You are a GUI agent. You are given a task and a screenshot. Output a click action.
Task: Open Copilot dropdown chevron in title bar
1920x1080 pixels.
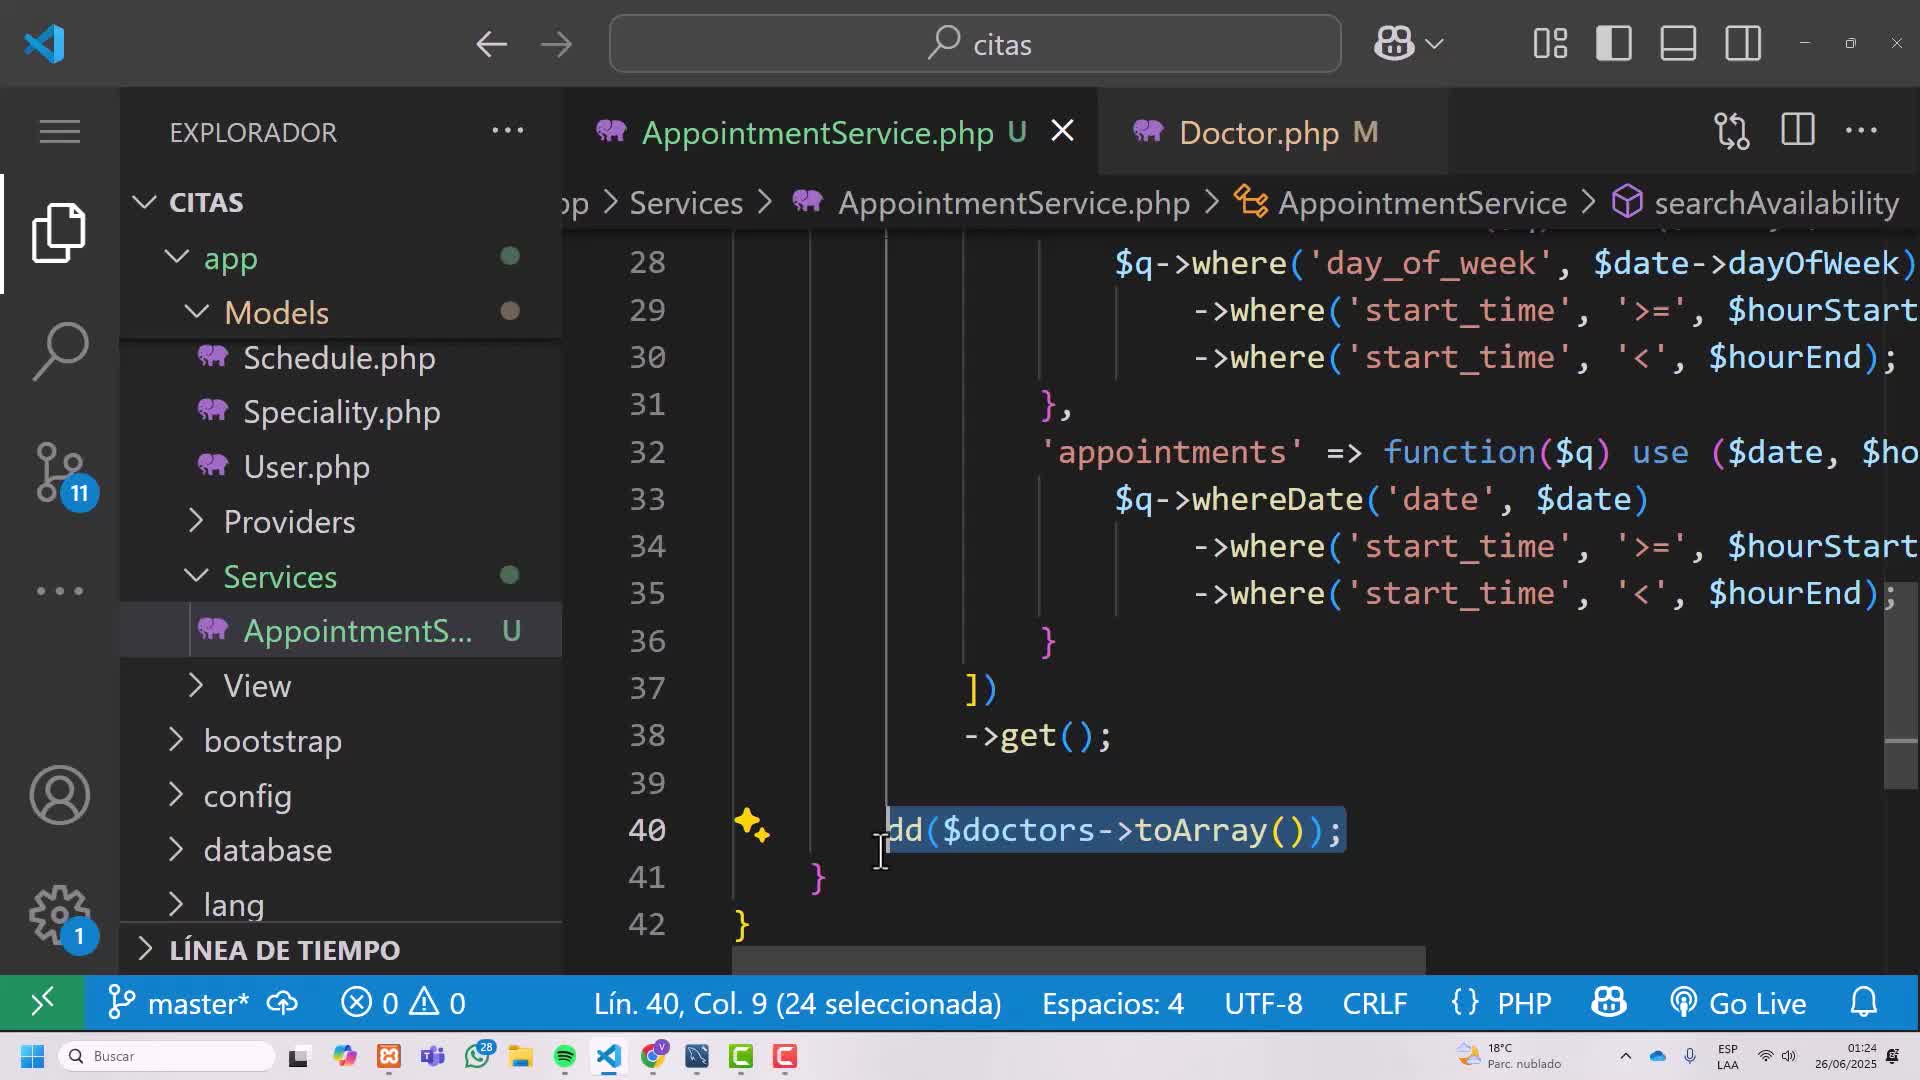tap(1434, 44)
